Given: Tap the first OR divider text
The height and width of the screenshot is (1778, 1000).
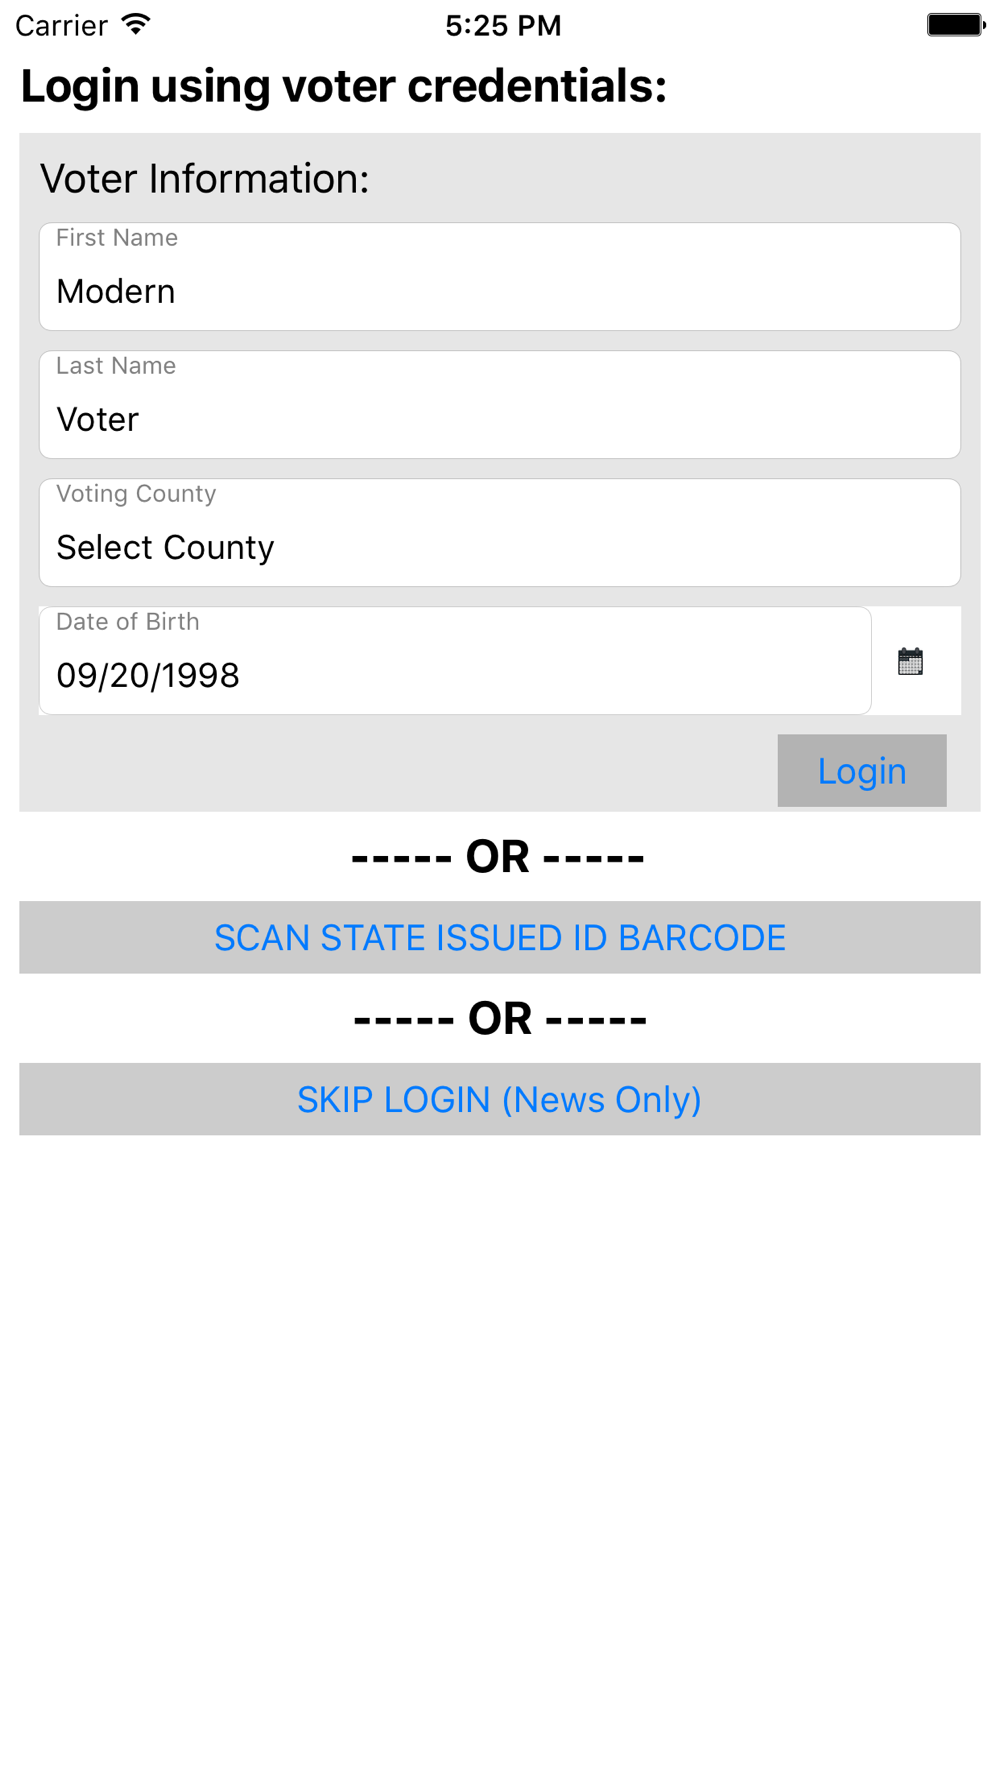Looking at the screenshot, I should click(498, 857).
